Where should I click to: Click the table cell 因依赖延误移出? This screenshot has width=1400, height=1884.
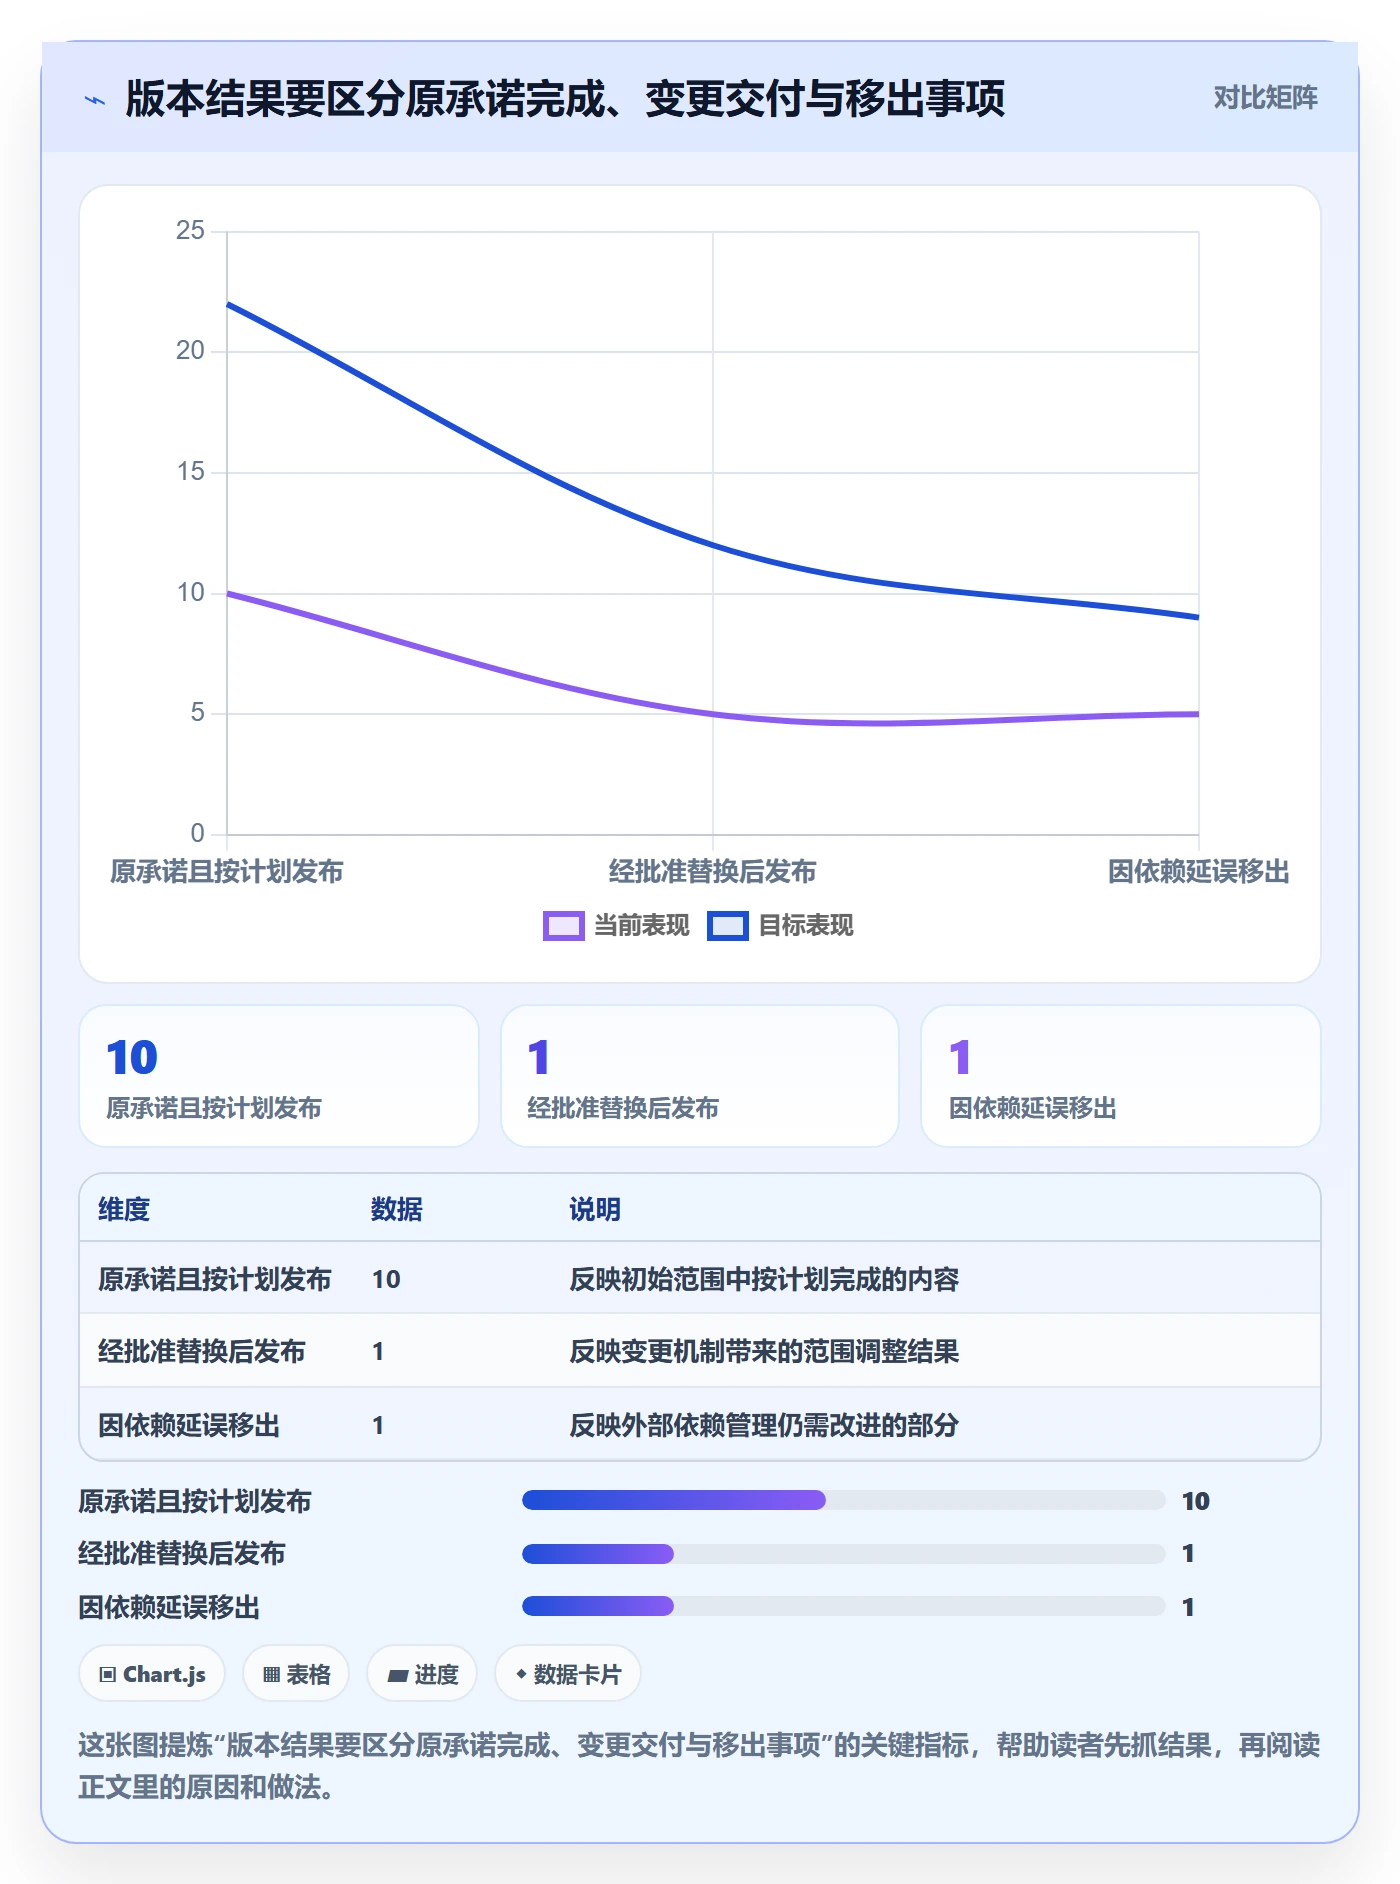point(189,1426)
